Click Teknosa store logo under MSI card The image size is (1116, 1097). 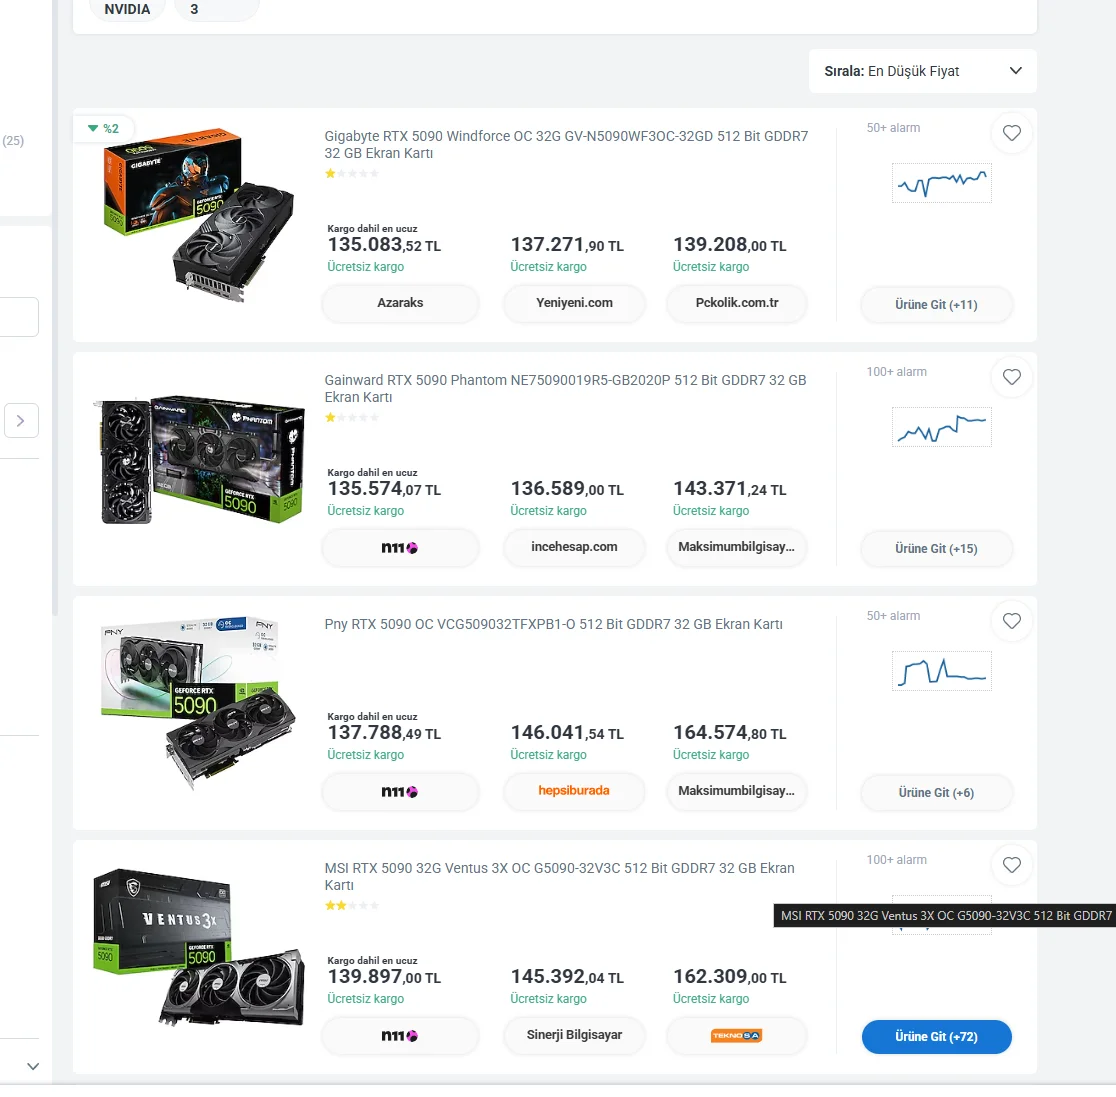click(x=737, y=1036)
